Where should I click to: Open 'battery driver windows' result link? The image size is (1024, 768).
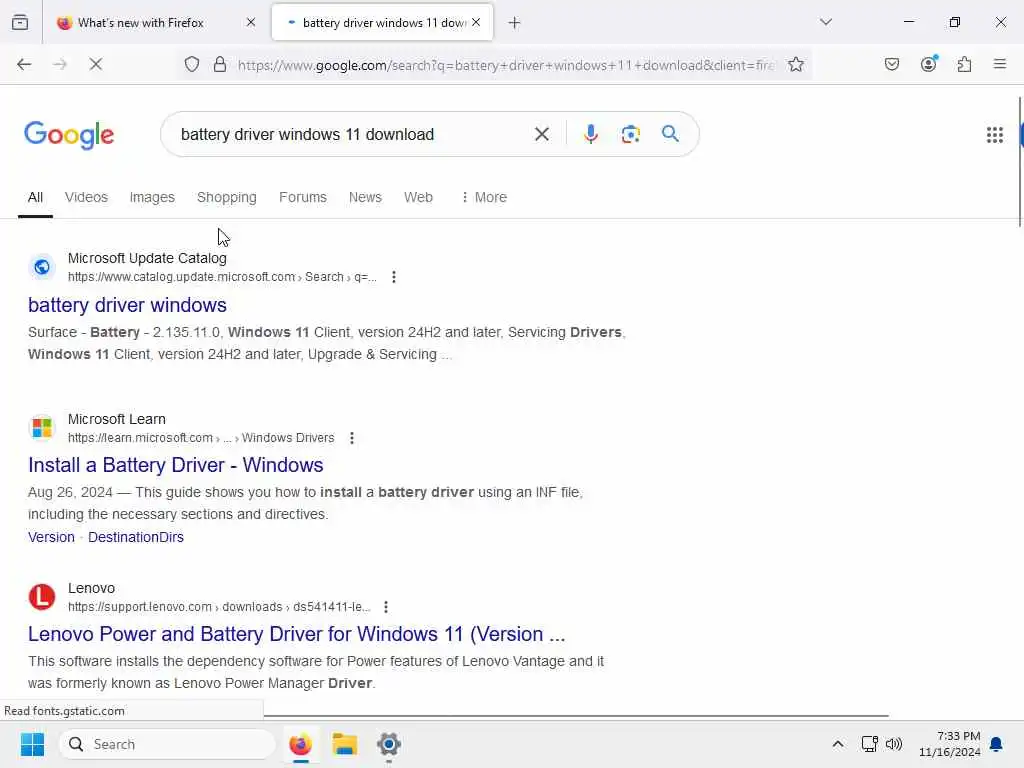(127, 305)
